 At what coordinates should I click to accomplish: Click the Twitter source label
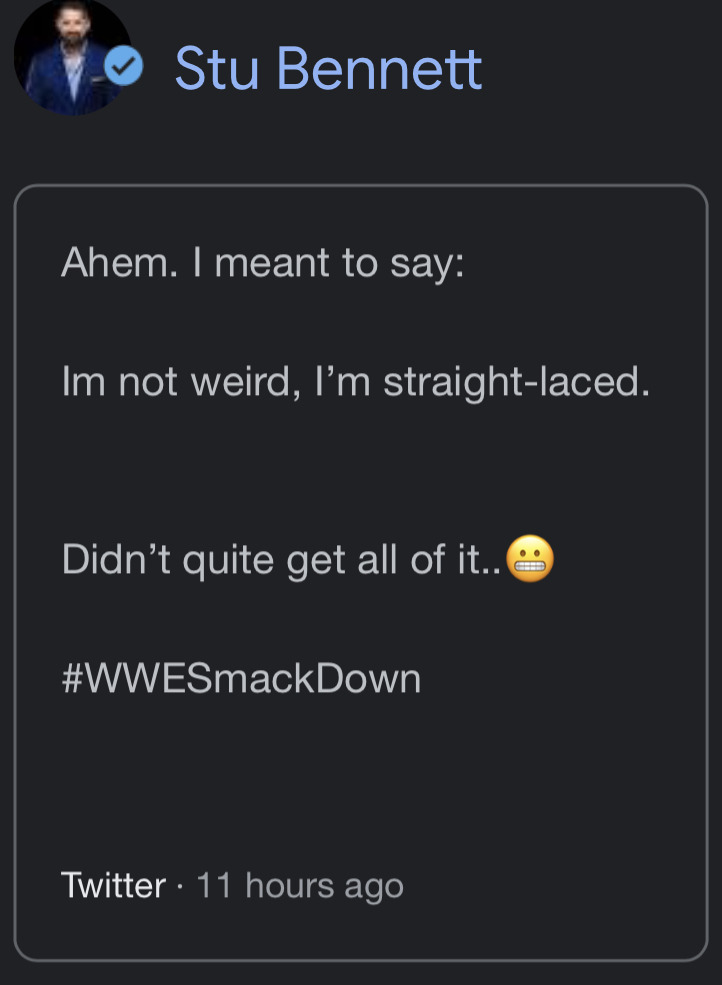click(113, 885)
